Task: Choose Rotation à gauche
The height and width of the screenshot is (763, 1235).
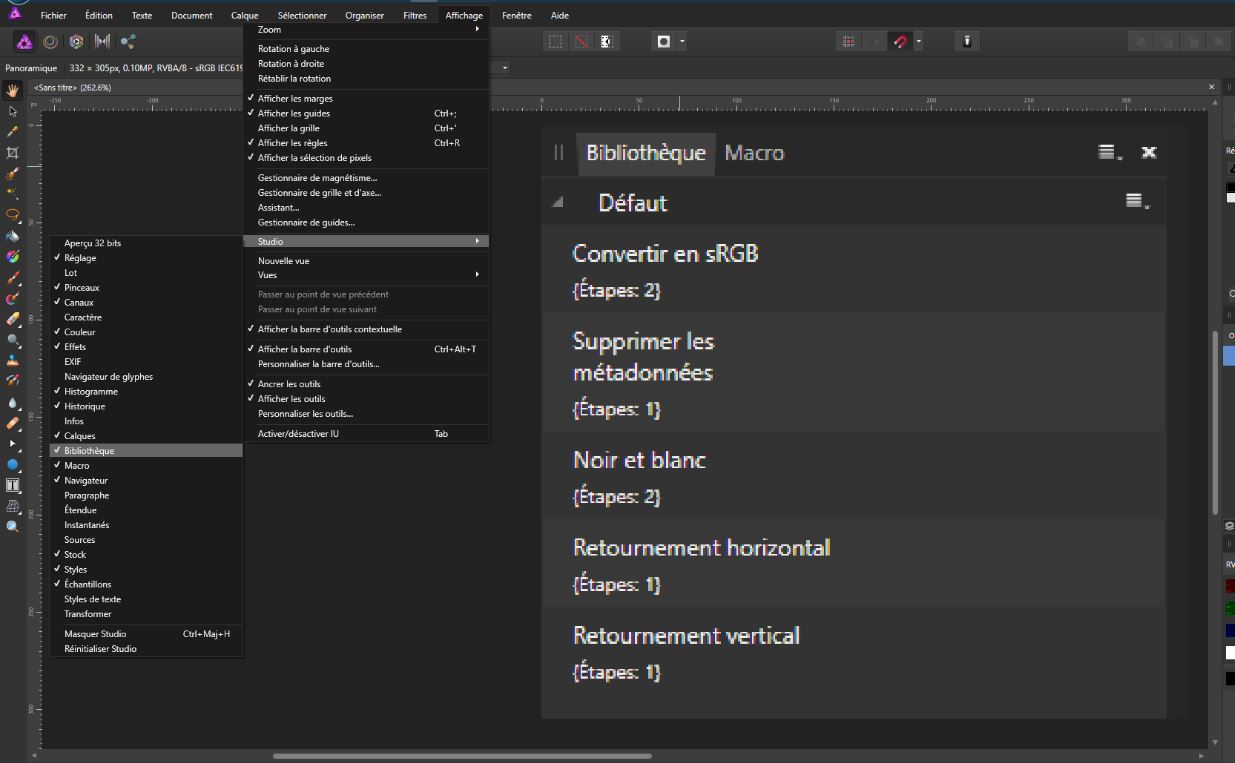Action: point(366,48)
